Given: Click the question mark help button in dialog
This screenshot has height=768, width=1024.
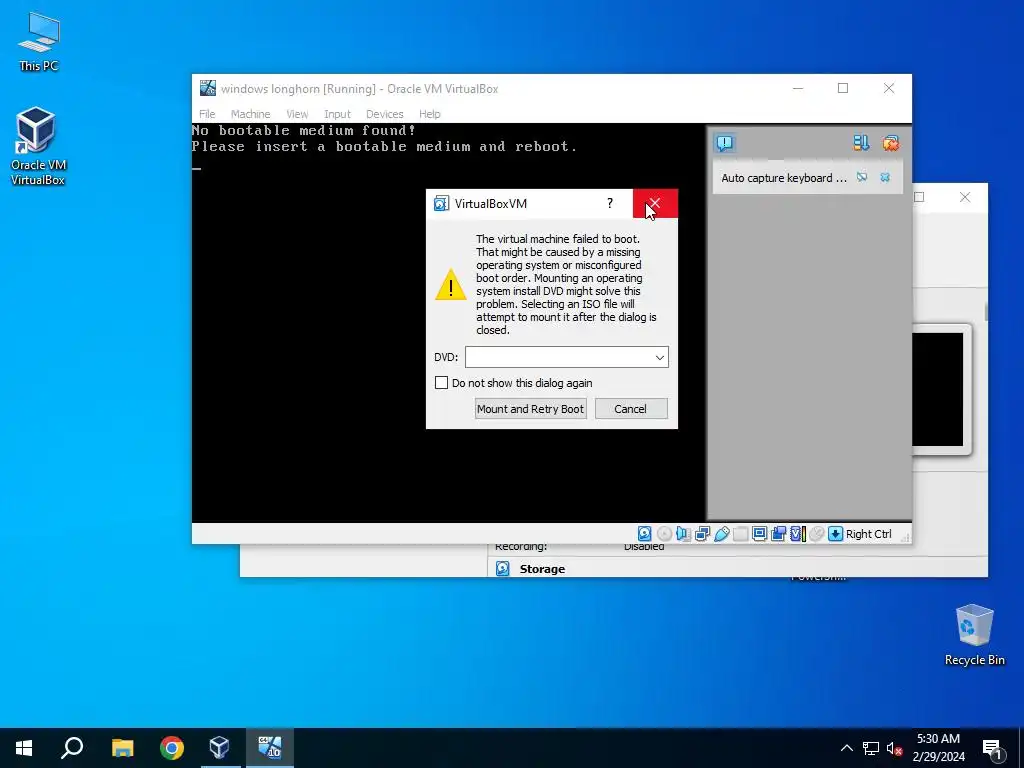Looking at the screenshot, I should point(610,203).
